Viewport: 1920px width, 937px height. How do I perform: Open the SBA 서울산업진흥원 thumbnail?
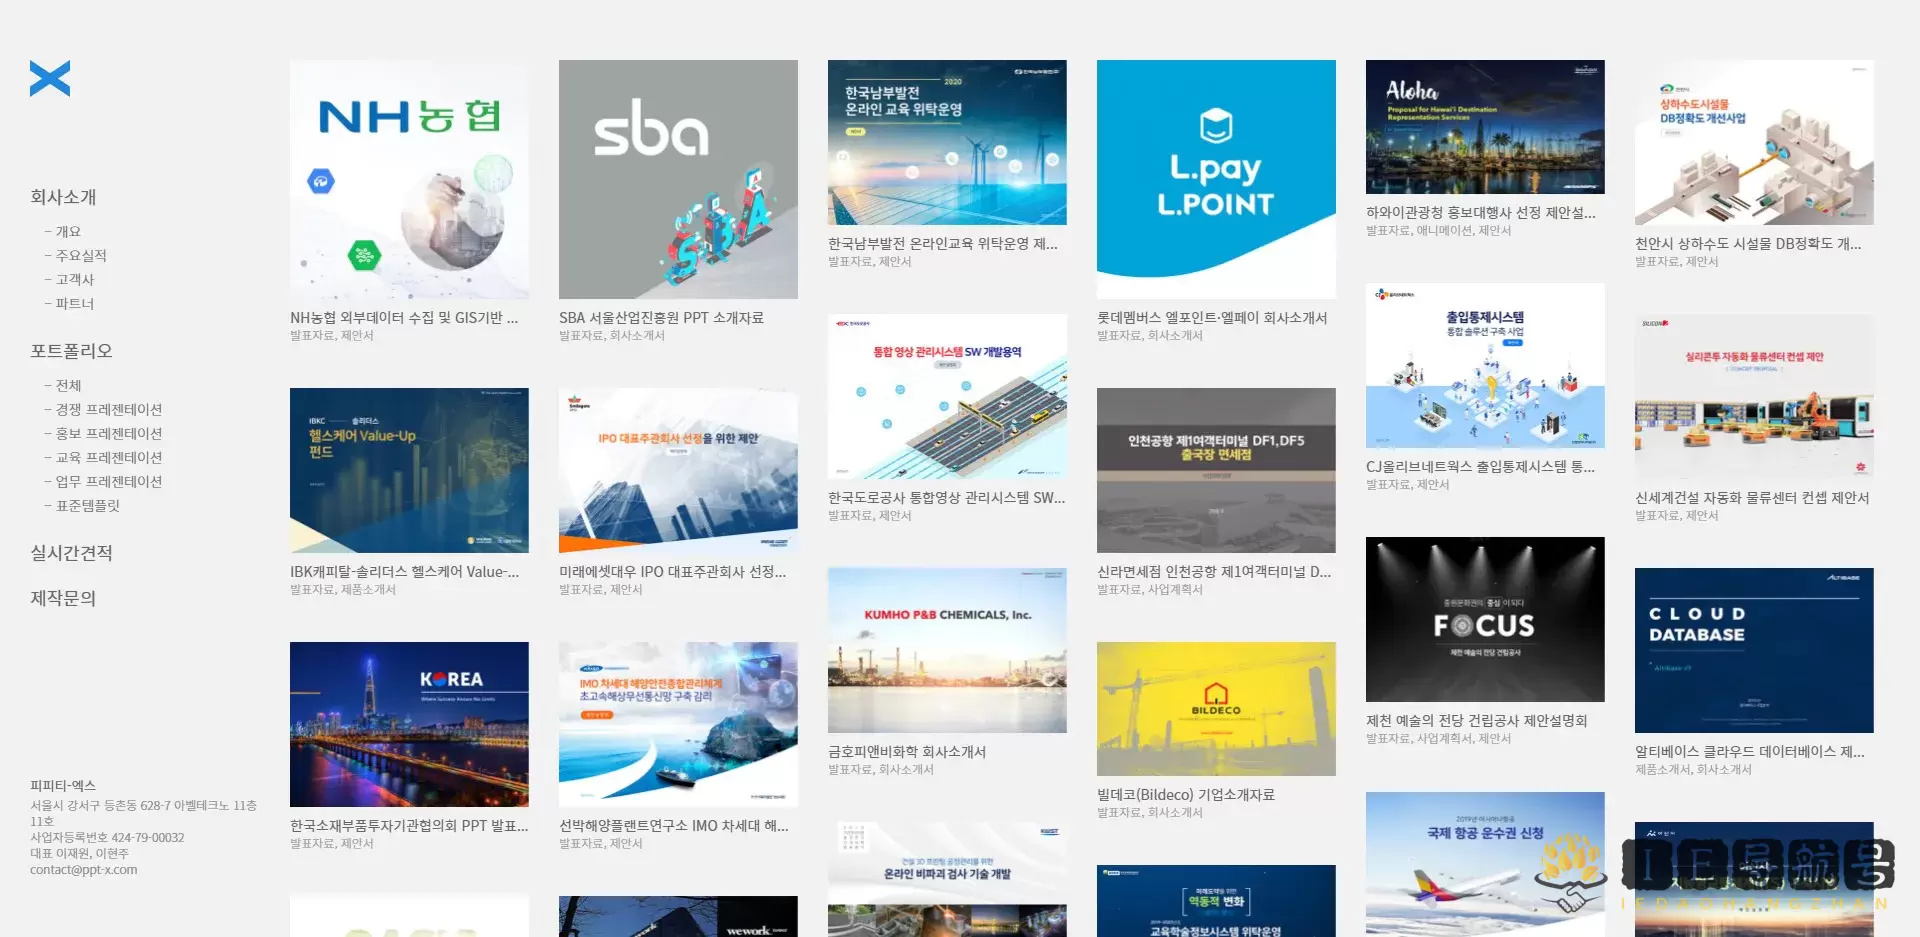678,180
